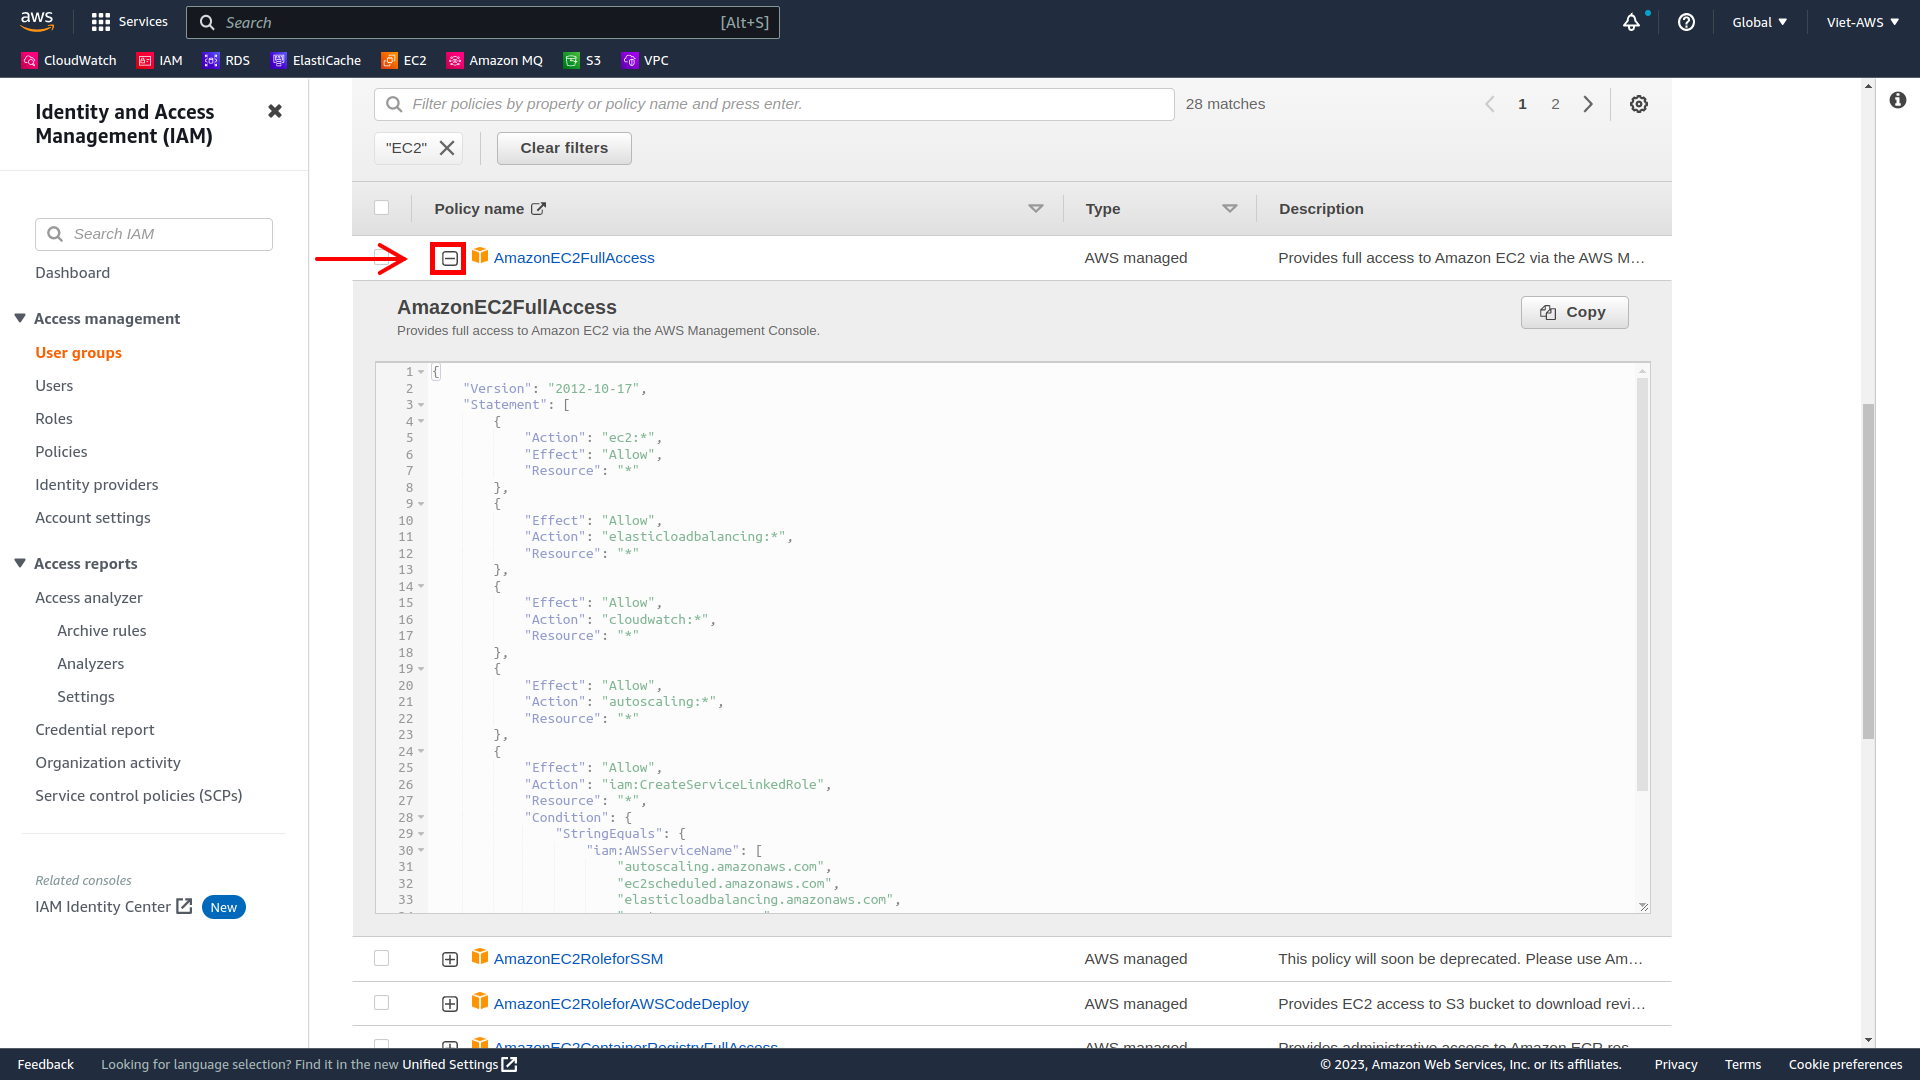1920x1080 pixels.
Task: Select the AmazonEC2RoleforAWSCodeDeploy checkbox
Action: click(382, 1003)
